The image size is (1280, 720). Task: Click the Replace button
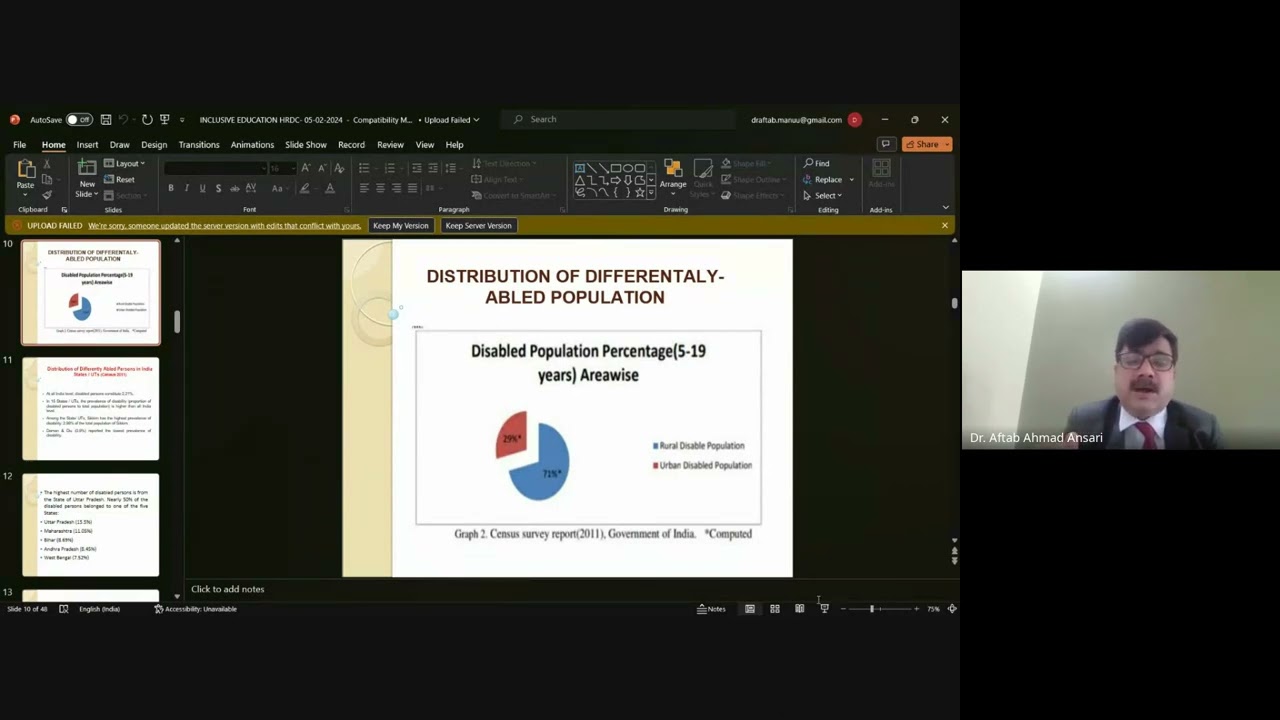point(823,179)
